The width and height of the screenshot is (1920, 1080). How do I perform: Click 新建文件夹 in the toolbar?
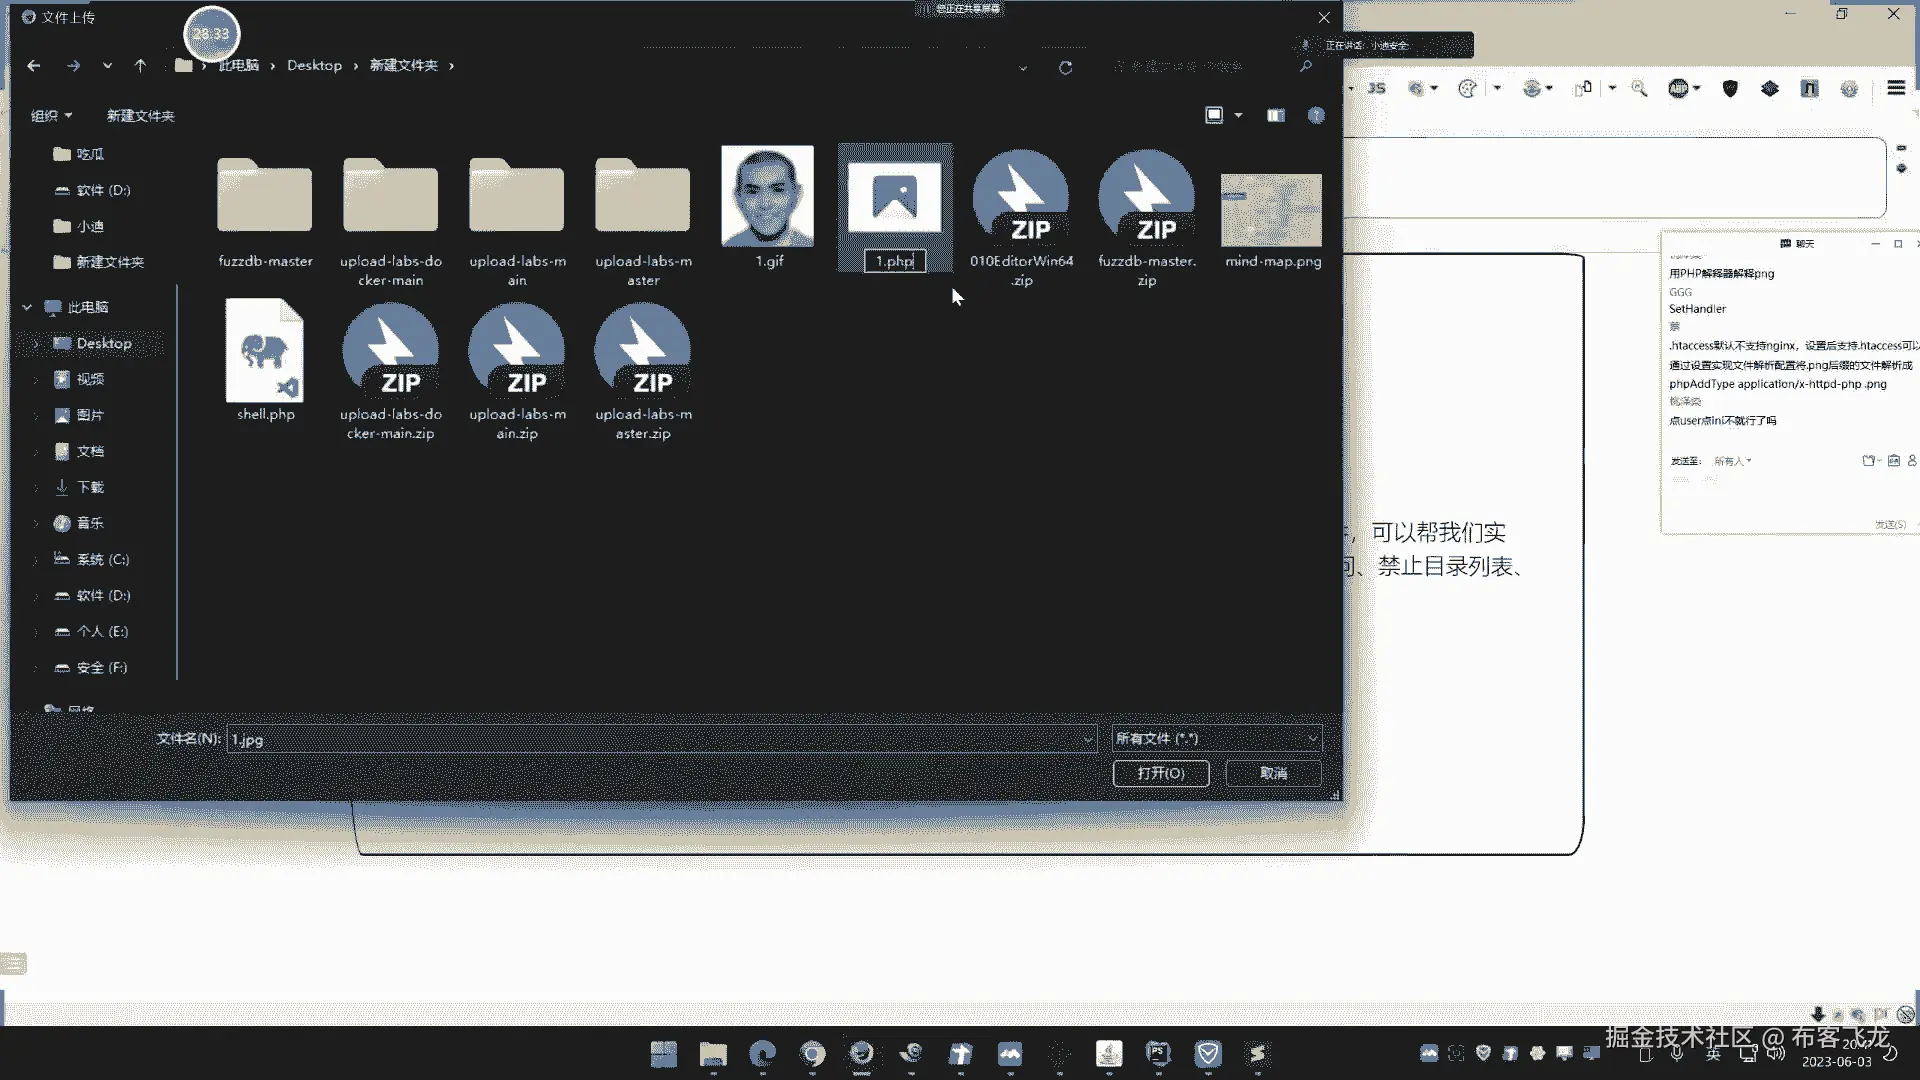pos(140,116)
